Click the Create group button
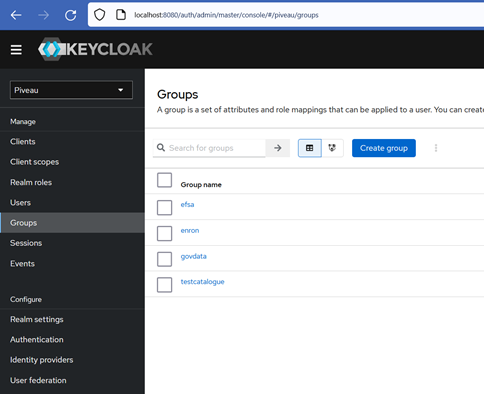 [x=384, y=148]
